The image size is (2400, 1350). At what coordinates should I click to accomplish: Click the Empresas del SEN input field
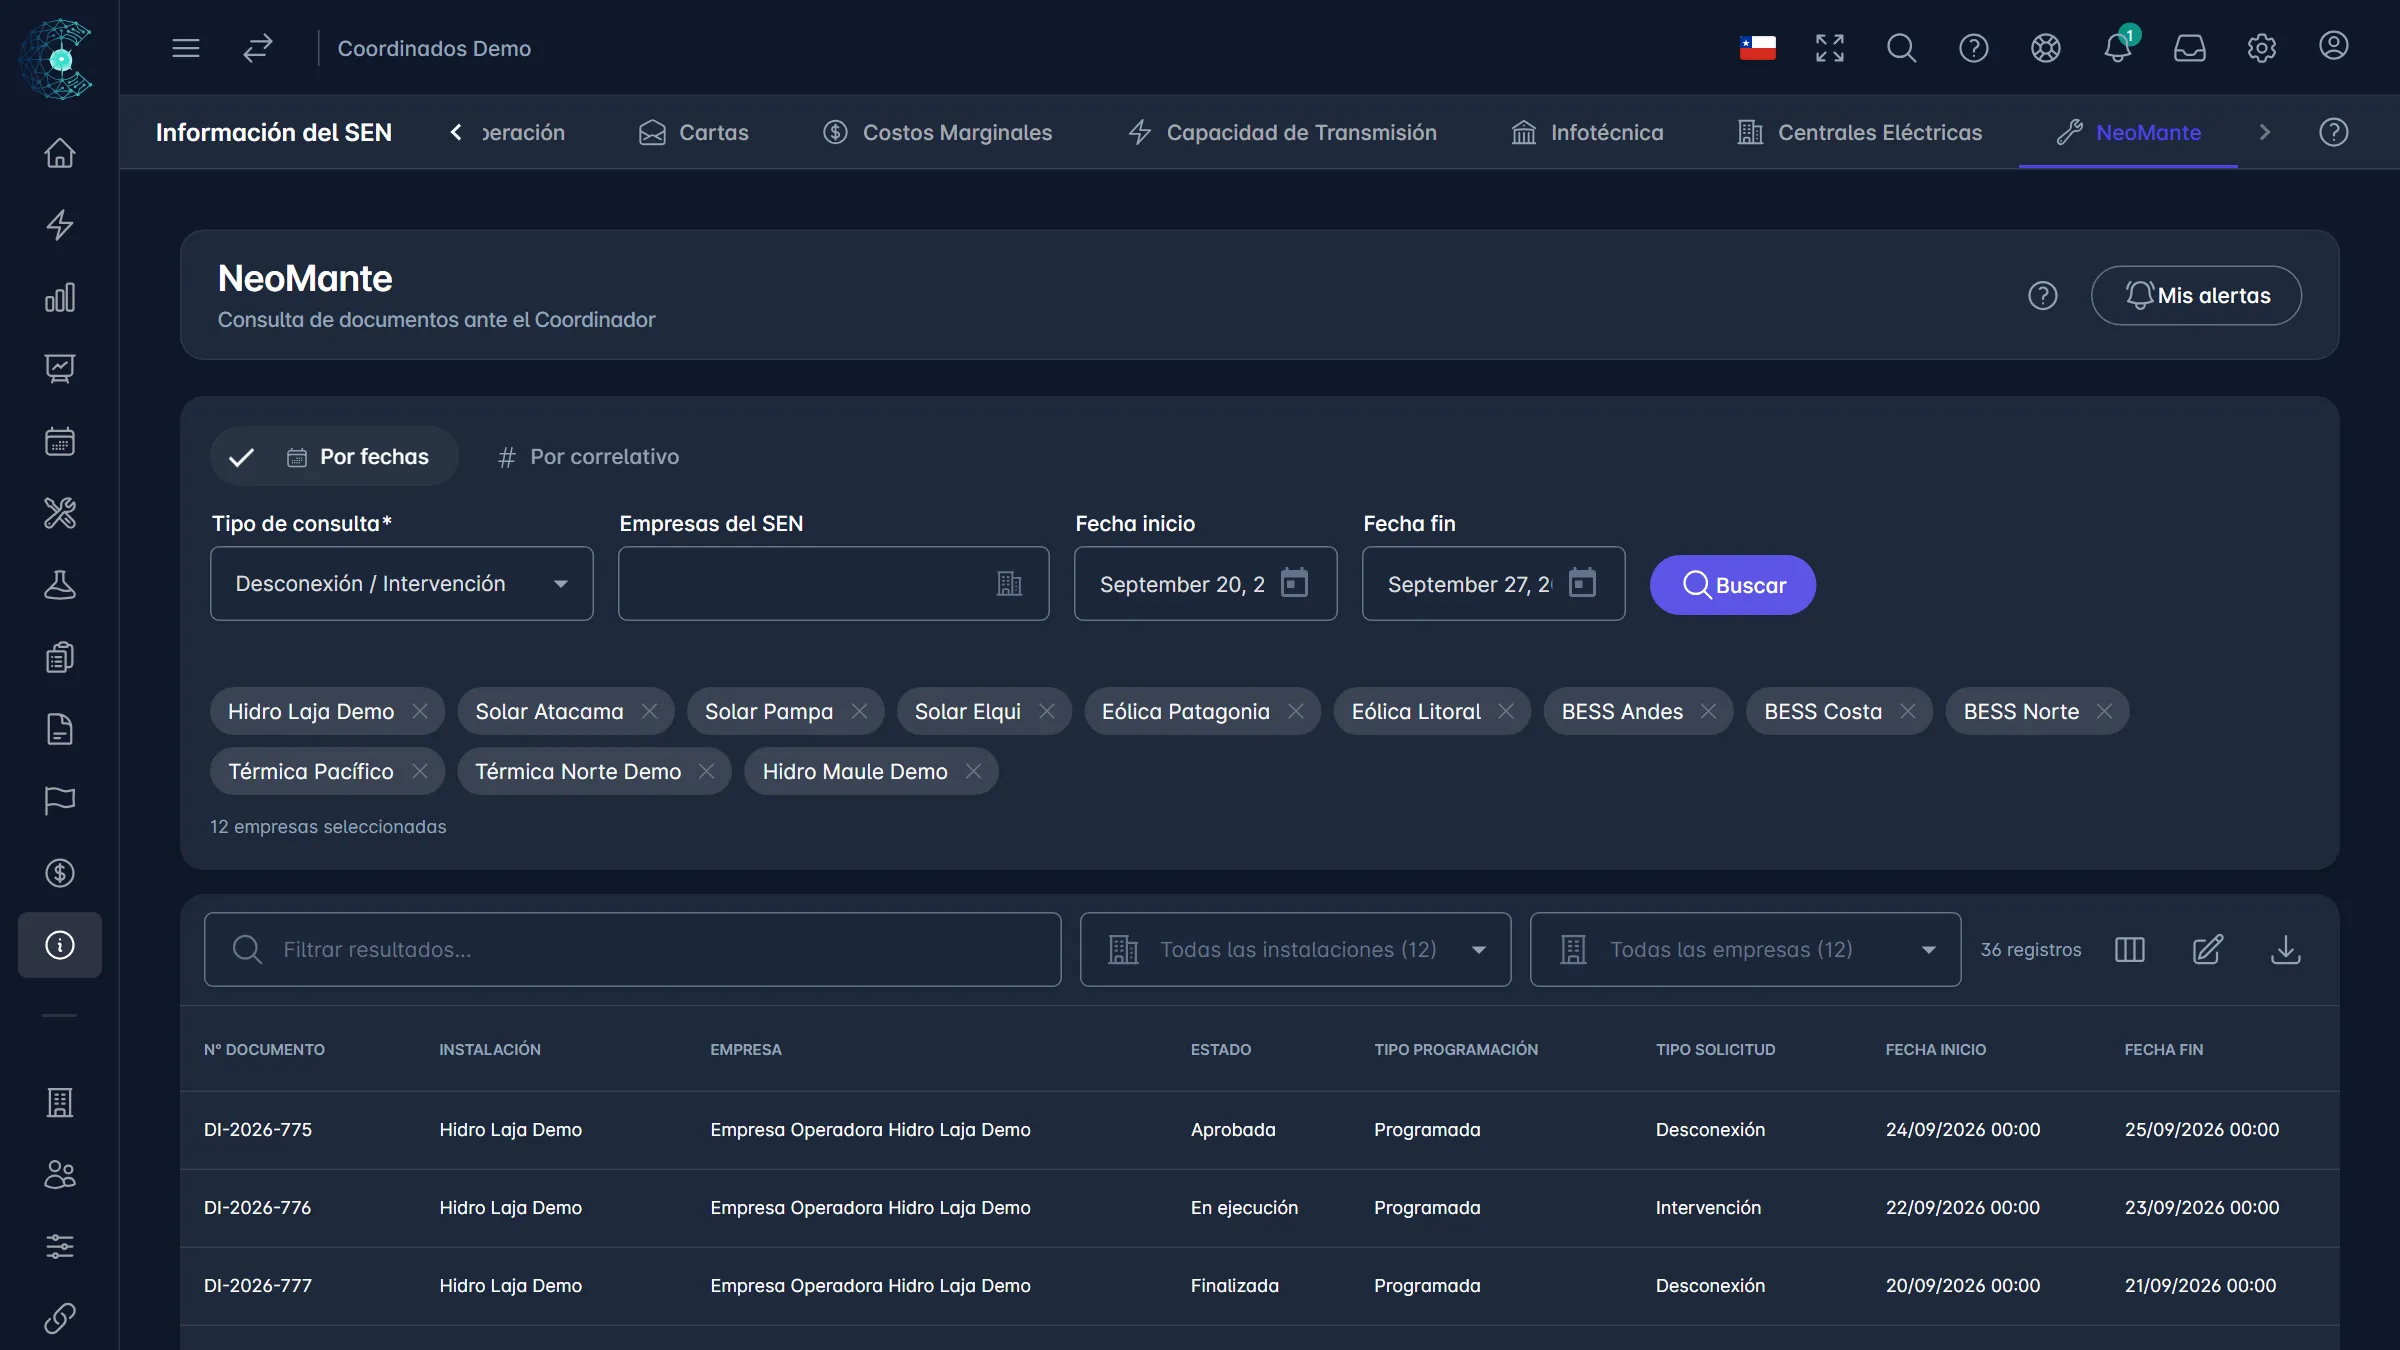[834, 584]
